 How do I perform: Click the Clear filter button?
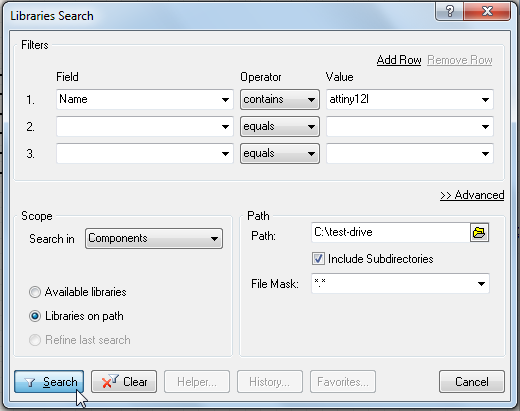pos(124,382)
